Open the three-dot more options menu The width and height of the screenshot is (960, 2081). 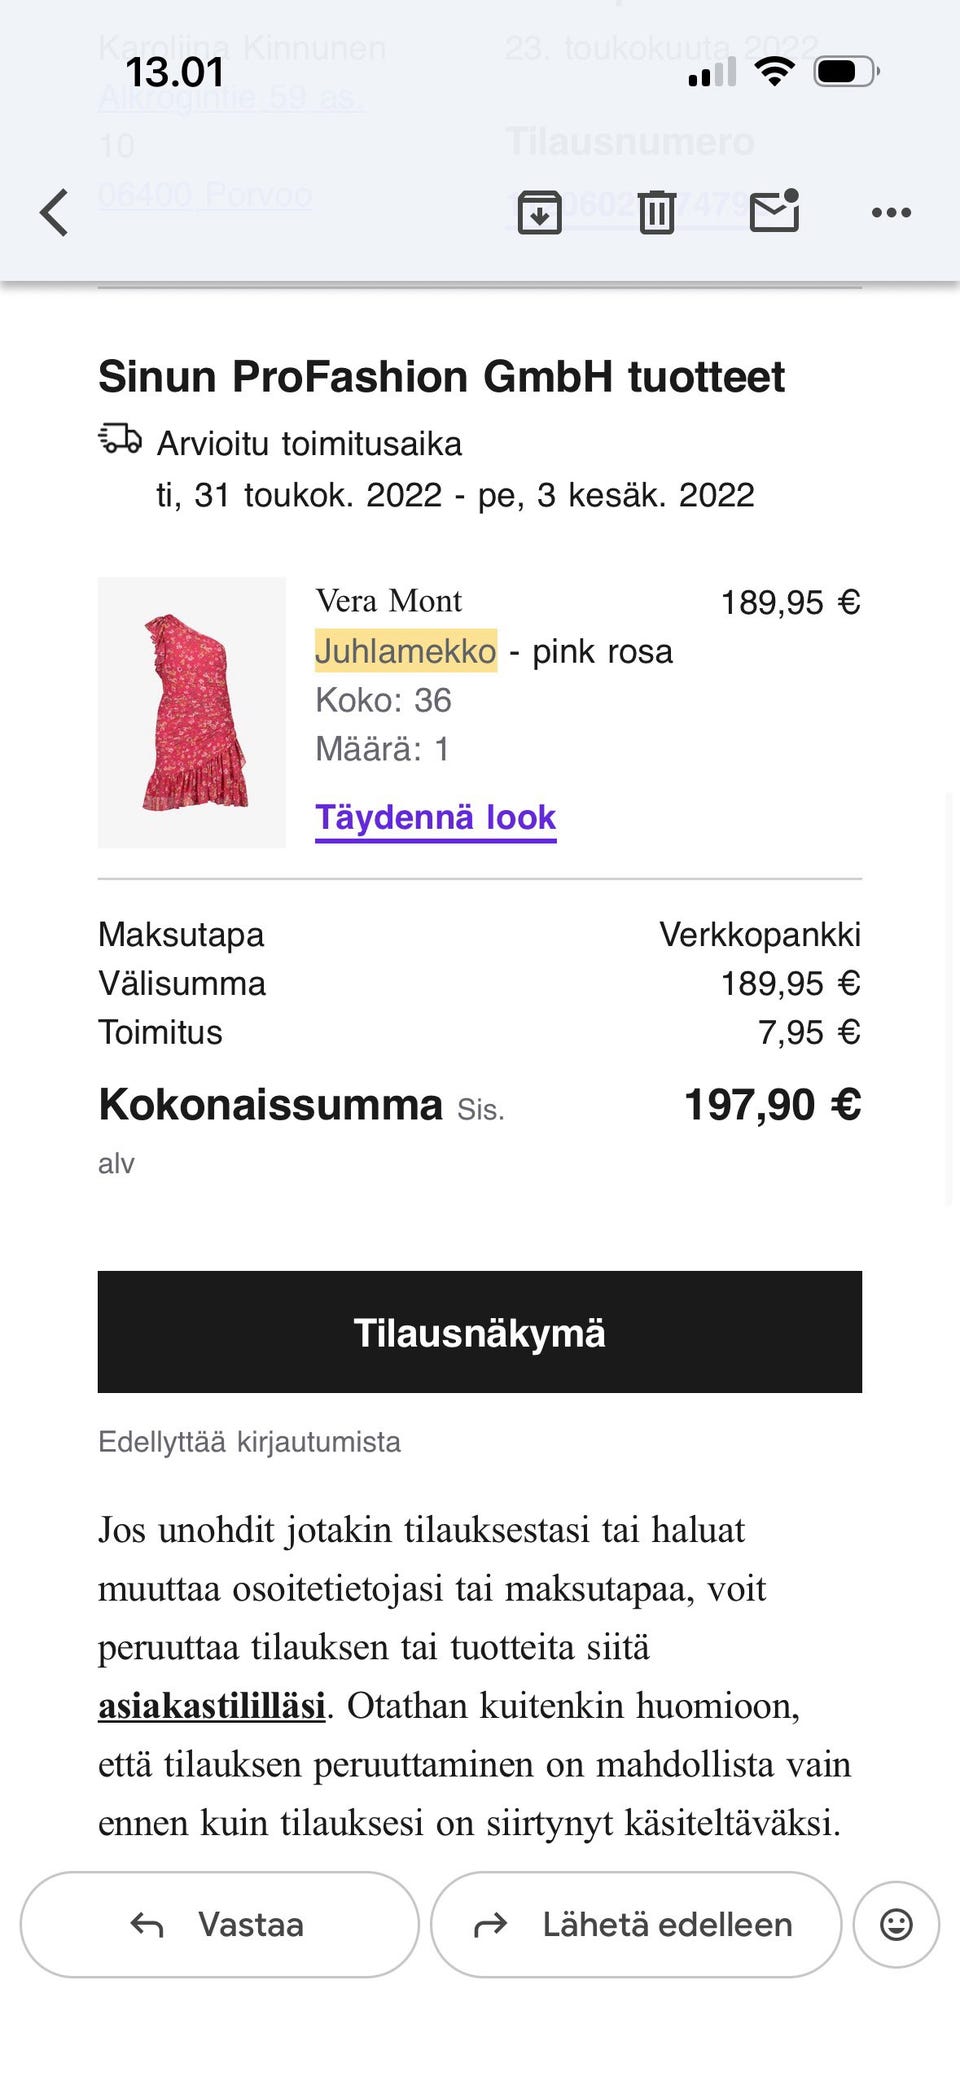[891, 212]
